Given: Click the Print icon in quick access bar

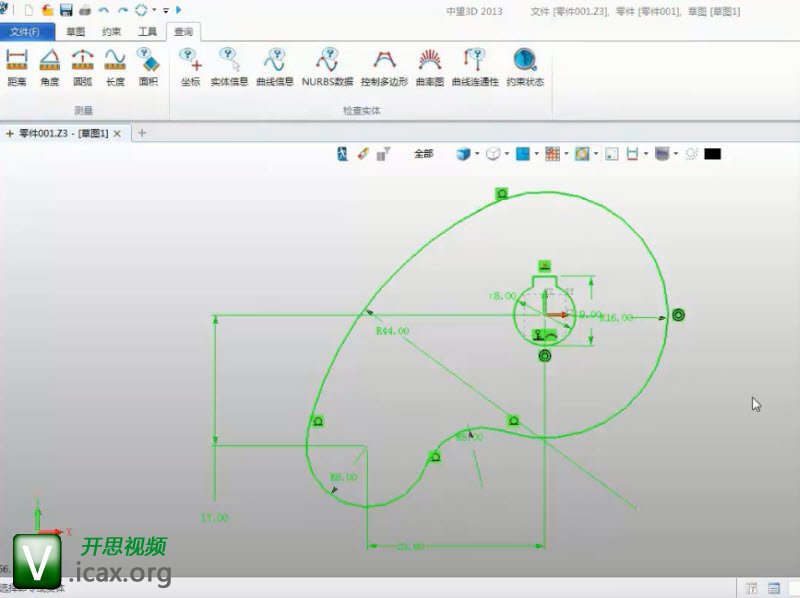Looking at the screenshot, I should coord(85,10).
